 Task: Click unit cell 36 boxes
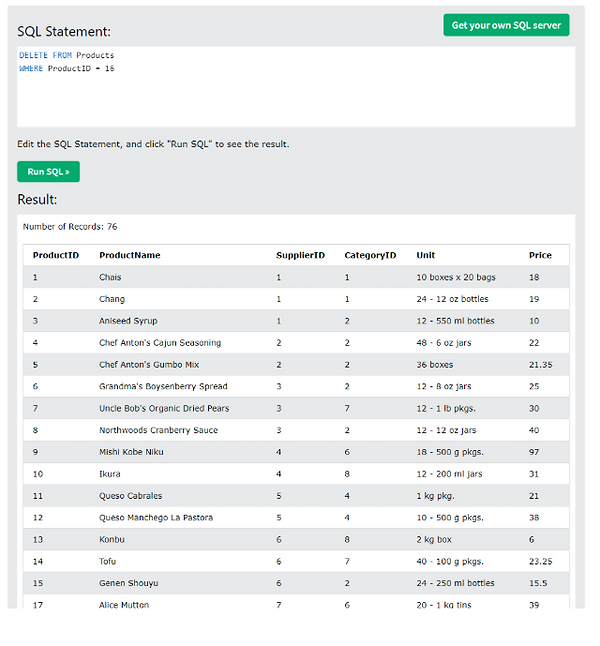point(434,365)
